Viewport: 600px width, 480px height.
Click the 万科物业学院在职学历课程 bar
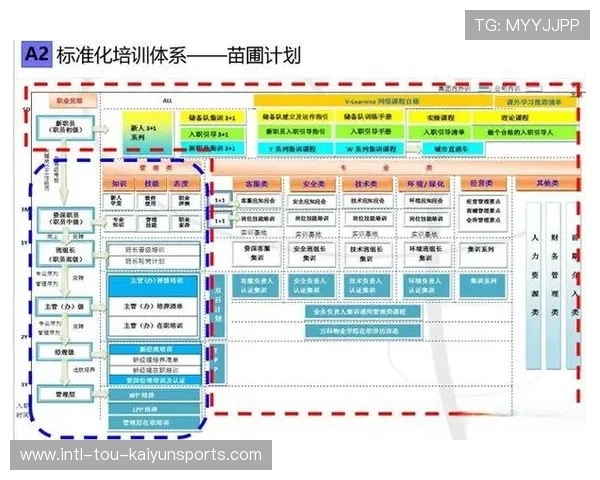coord(363,331)
